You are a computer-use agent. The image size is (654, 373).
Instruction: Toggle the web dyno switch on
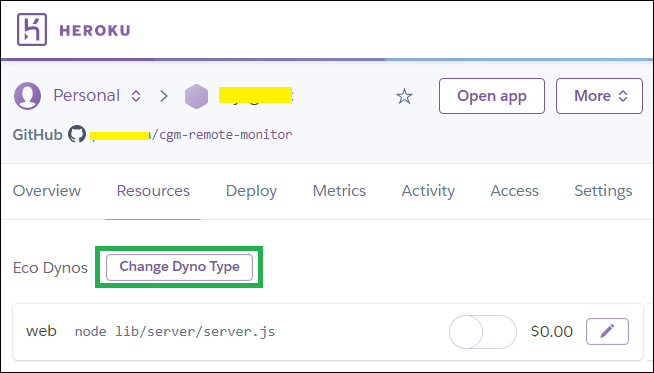point(483,332)
